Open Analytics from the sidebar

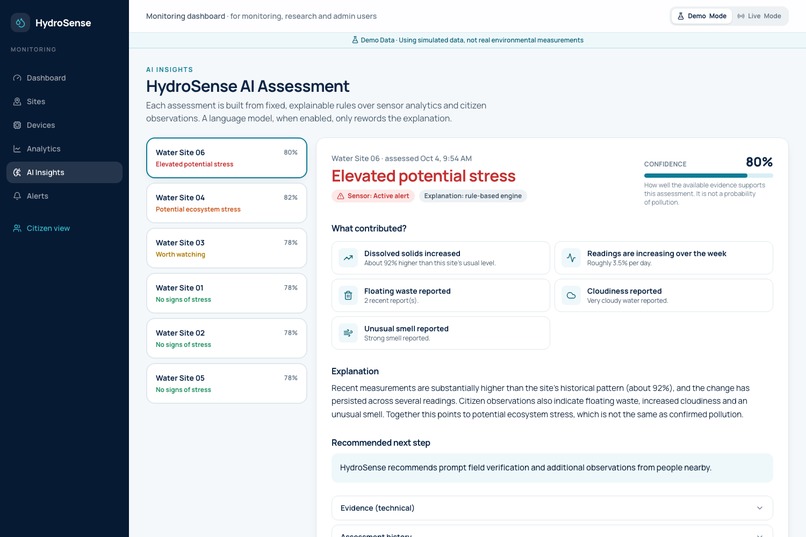[x=64, y=149]
